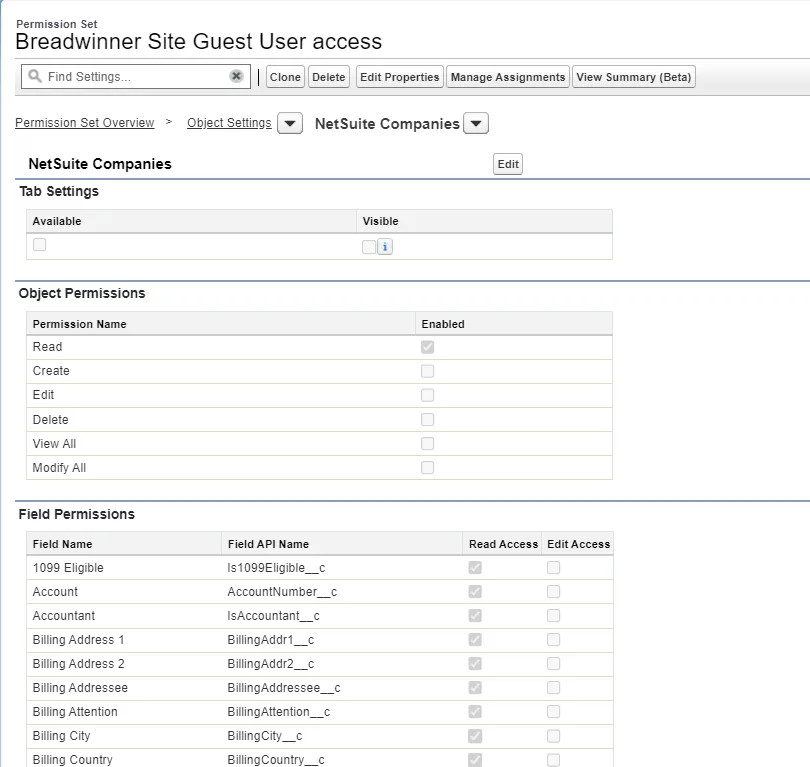Toggle Read Access for Billing Addressee

click(x=475, y=687)
